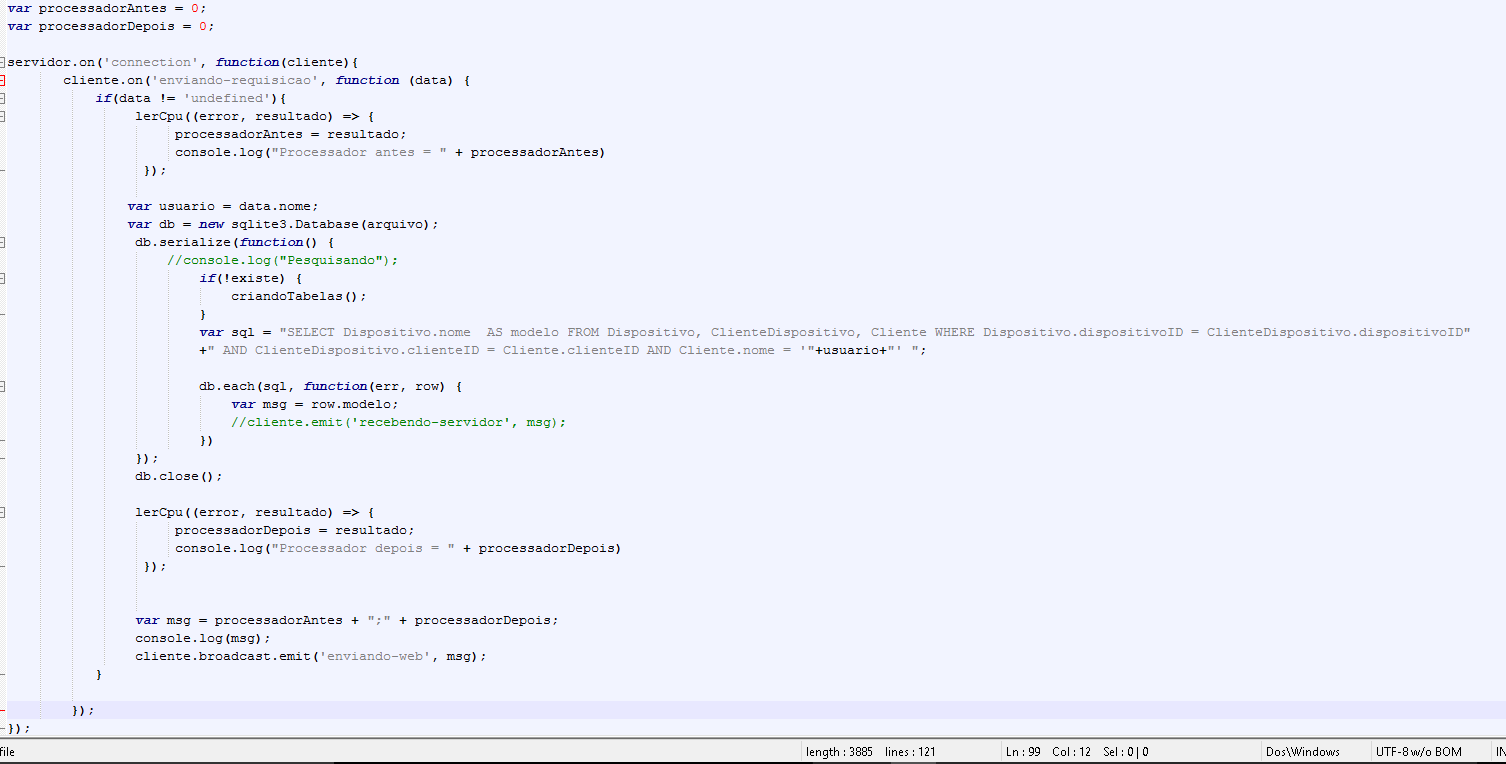Fold the second lerCpu block before processadorDepois

click(x=3, y=512)
